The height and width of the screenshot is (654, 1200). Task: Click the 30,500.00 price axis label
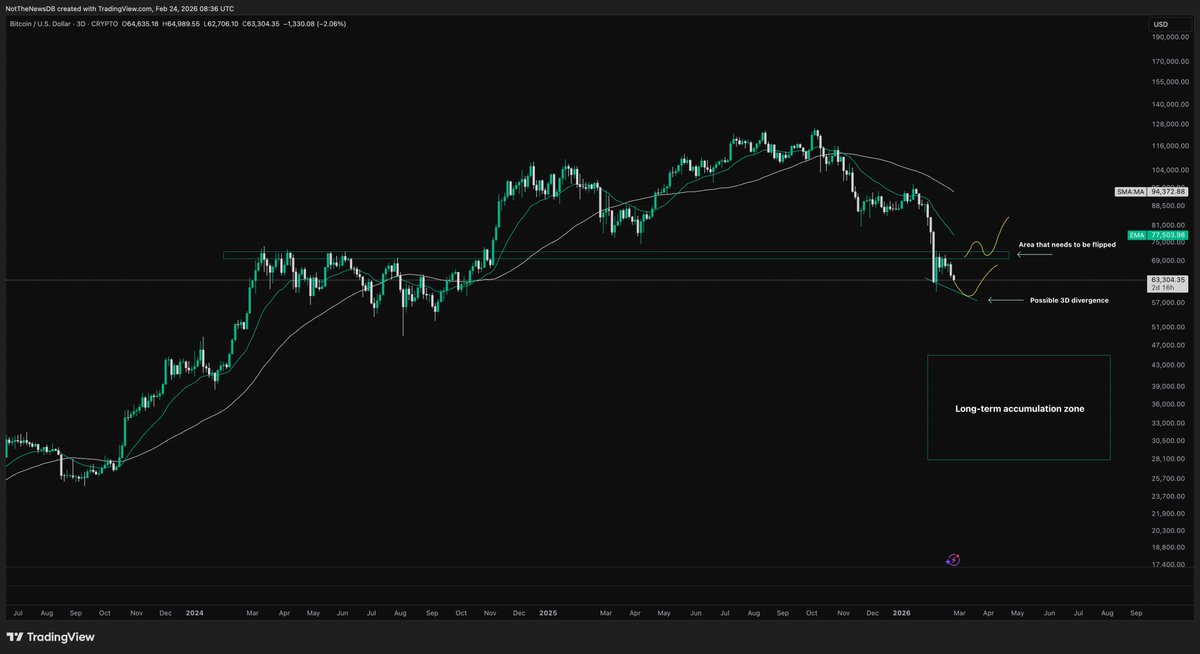coord(1170,441)
